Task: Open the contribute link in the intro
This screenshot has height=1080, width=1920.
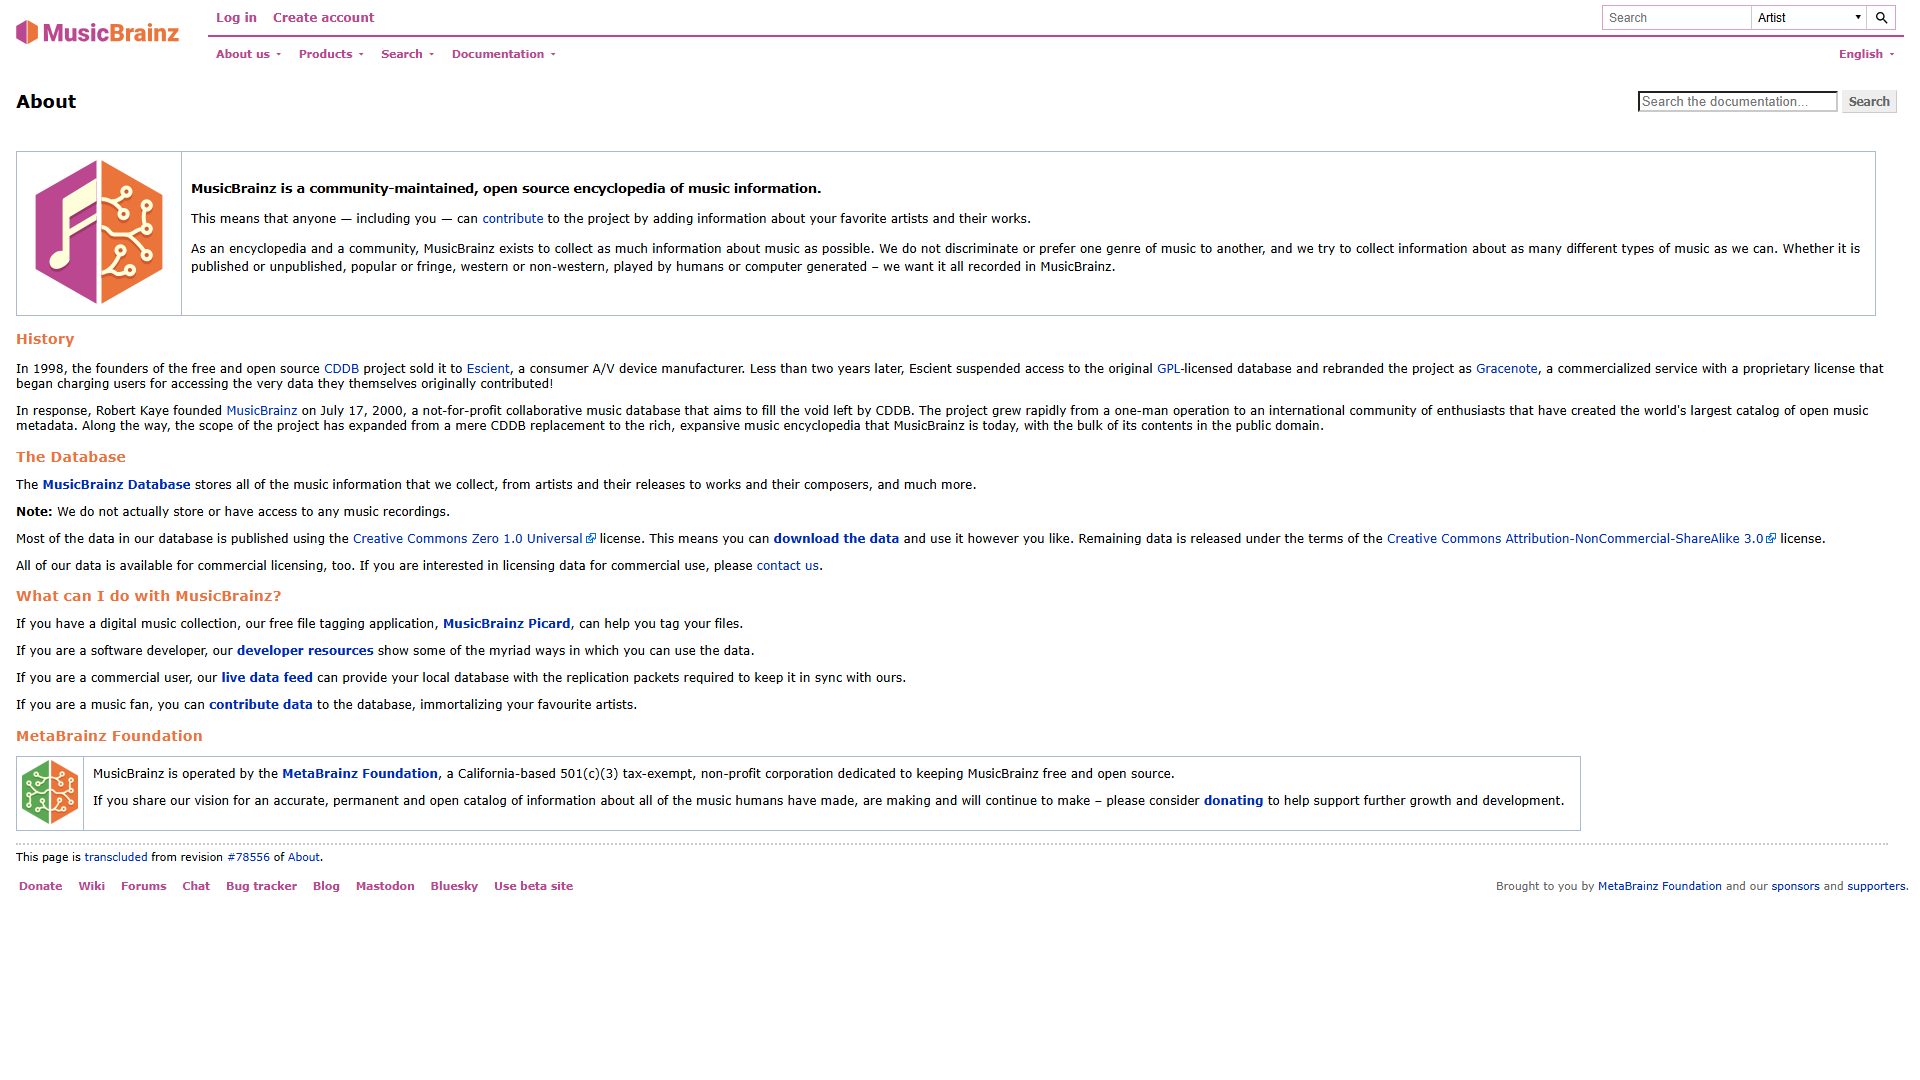Action: [x=513, y=219]
